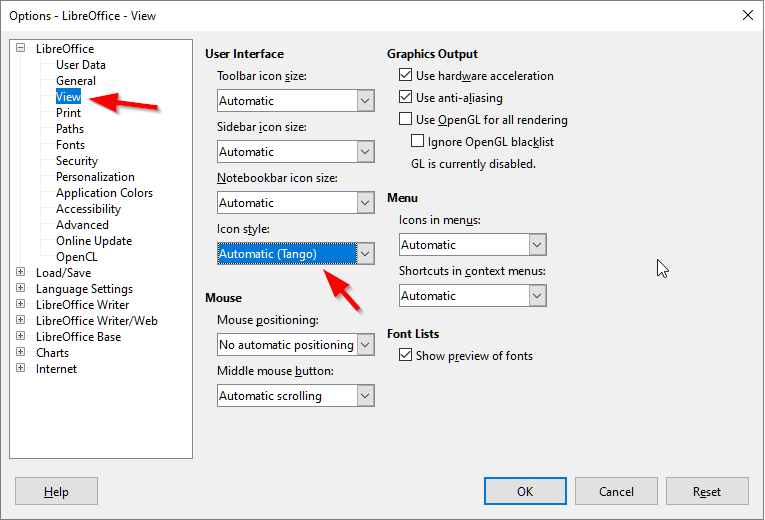Expand the LibreOffice Writer node
This screenshot has width=765, height=520.
pyautogui.click(x=20, y=304)
